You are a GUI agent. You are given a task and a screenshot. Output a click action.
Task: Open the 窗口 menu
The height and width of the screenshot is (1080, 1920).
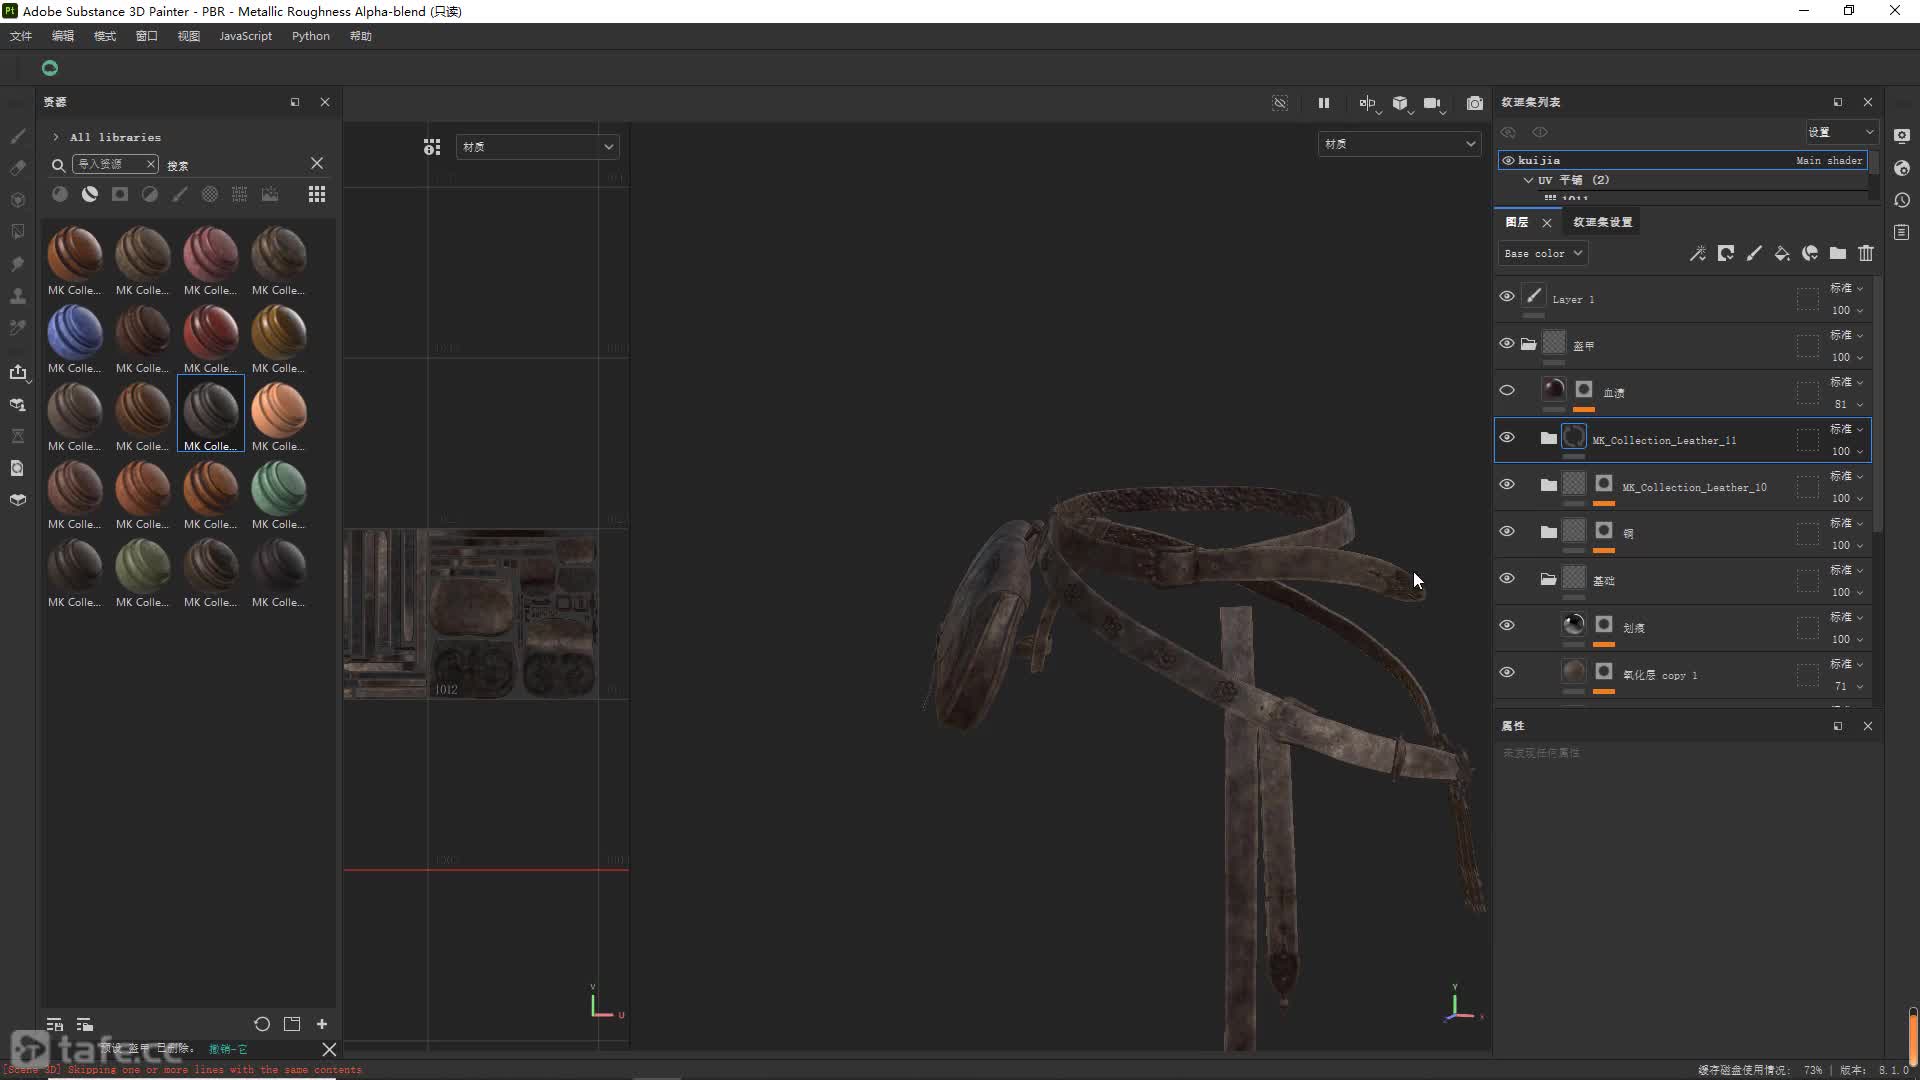click(147, 36)
